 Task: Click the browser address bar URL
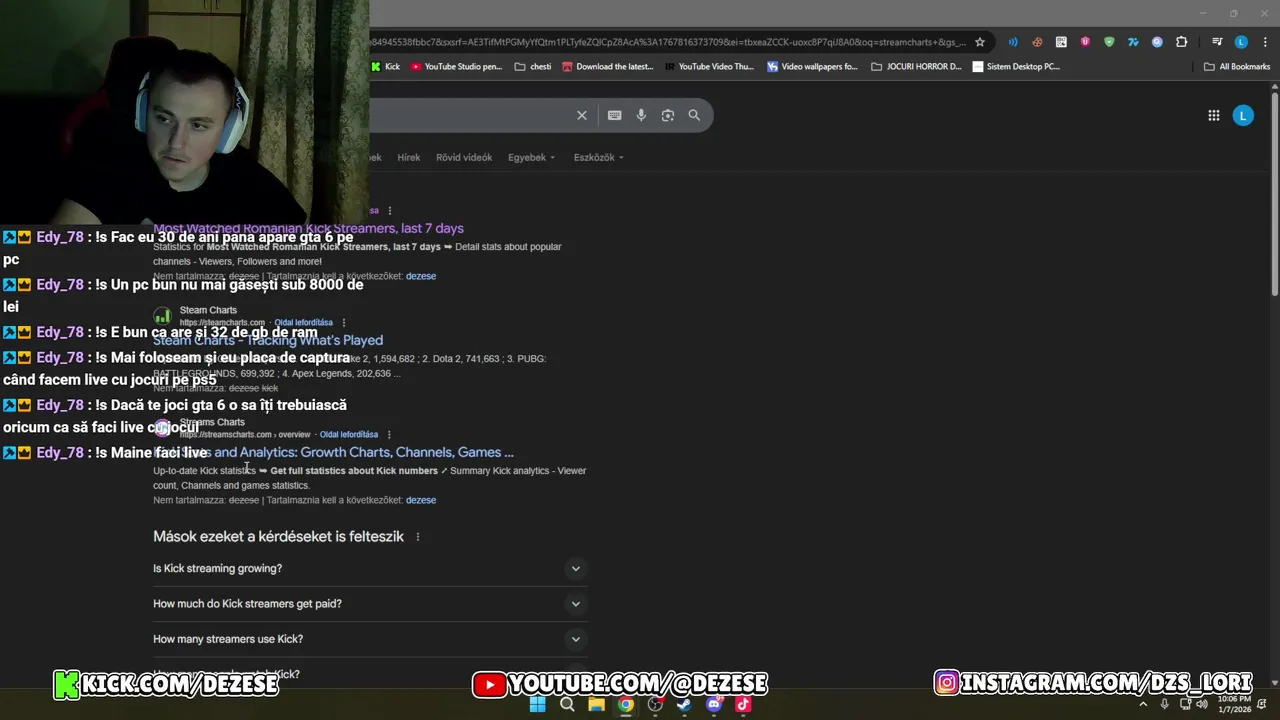tap(665, 42)
